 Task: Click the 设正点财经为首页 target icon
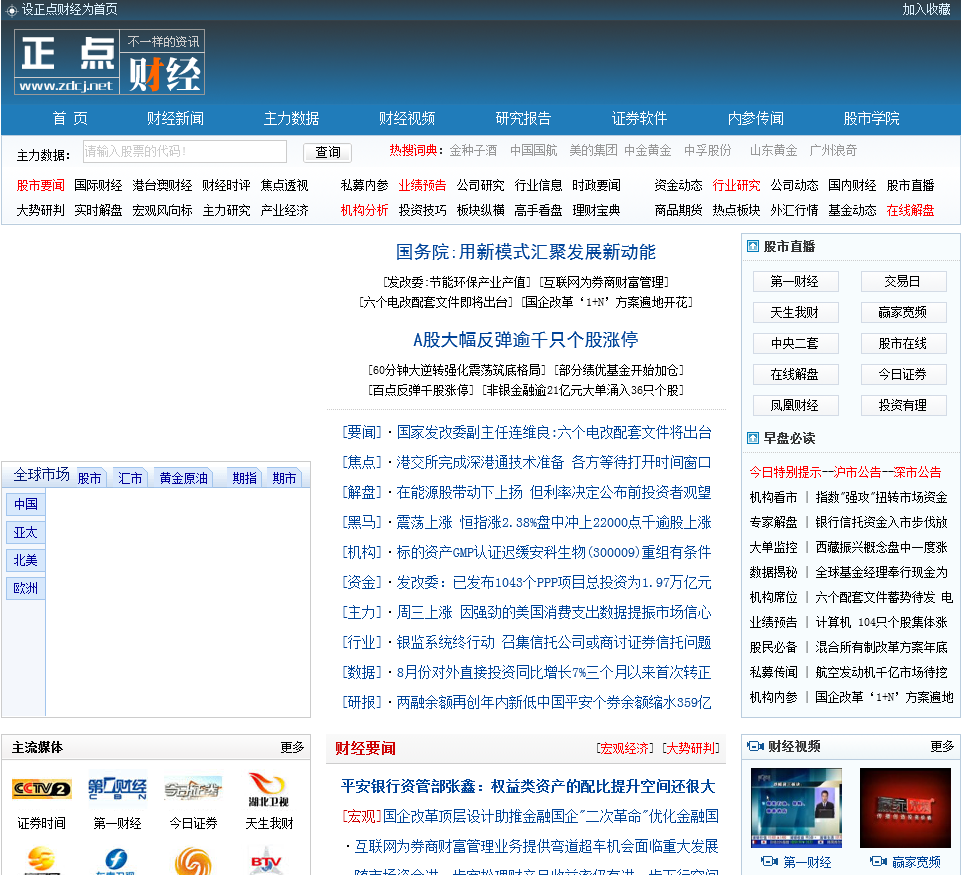point(11,10)
